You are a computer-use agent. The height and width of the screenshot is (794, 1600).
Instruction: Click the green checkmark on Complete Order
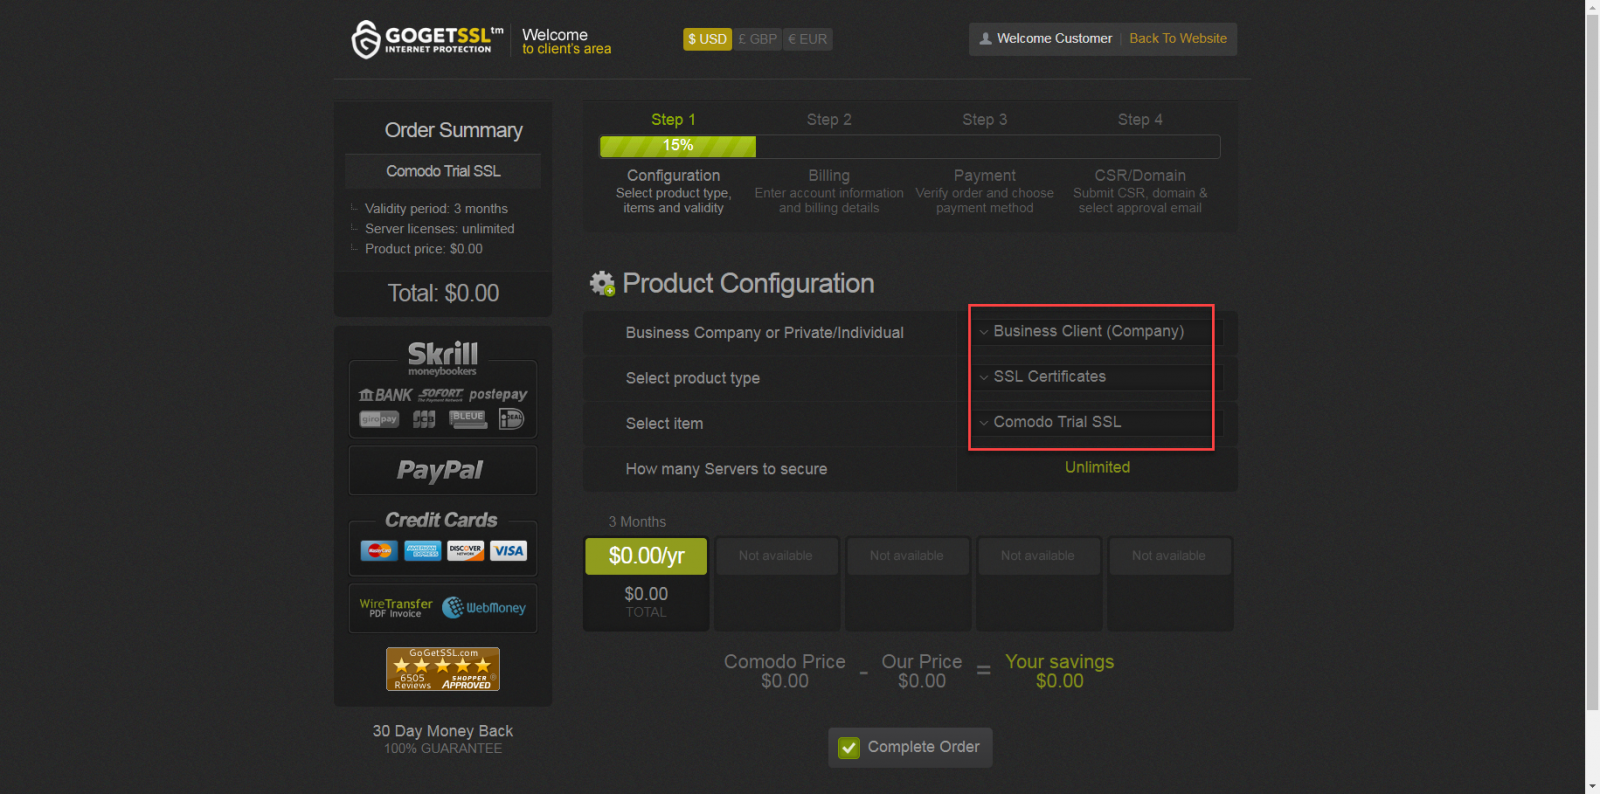point(849,748)
